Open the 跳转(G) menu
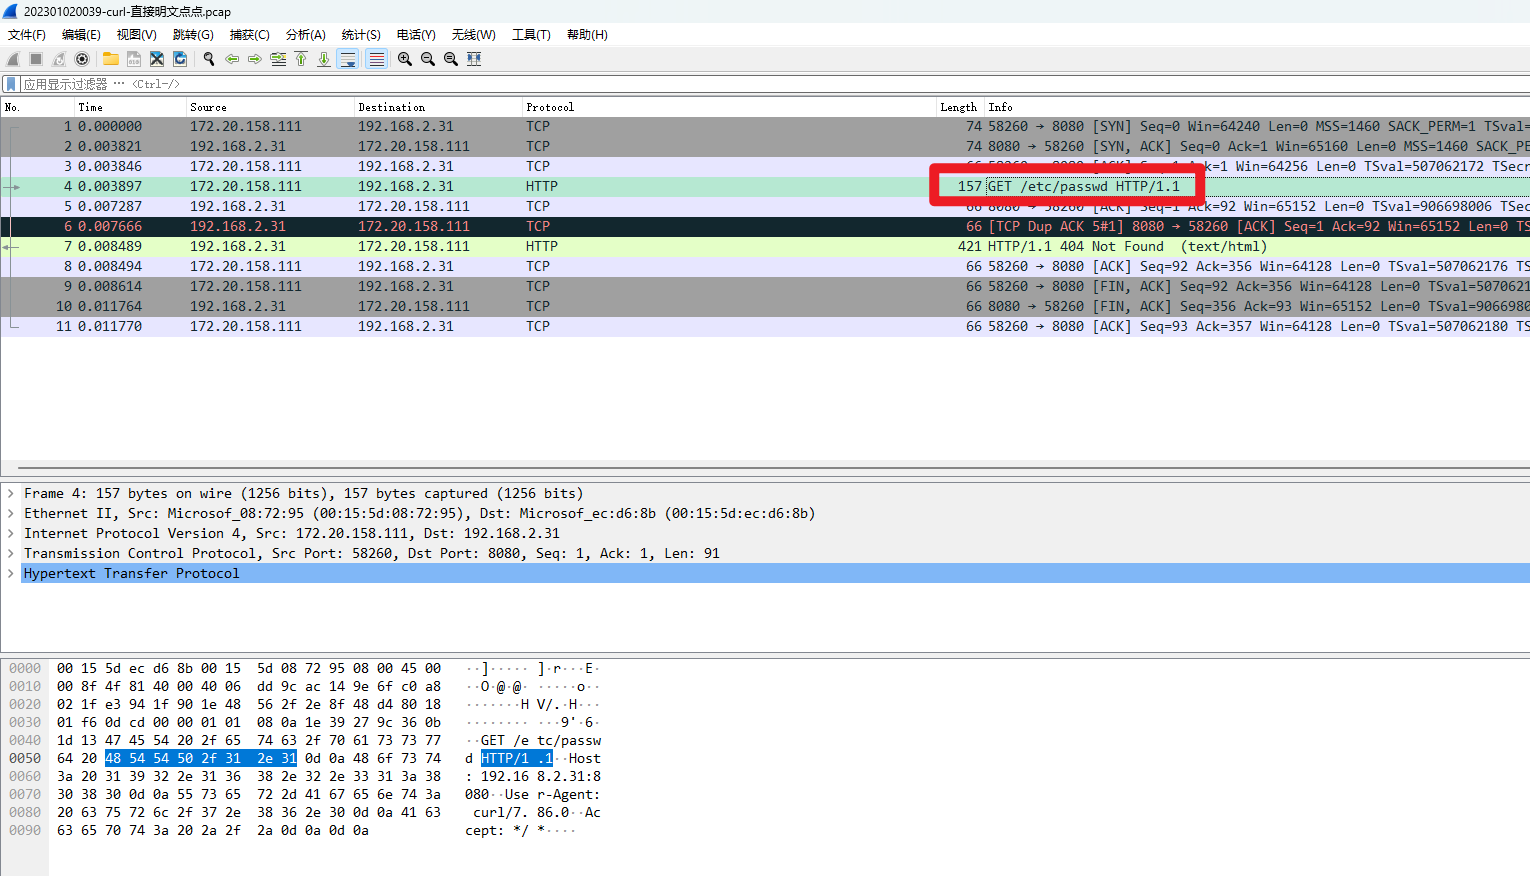 coord(193,34)
